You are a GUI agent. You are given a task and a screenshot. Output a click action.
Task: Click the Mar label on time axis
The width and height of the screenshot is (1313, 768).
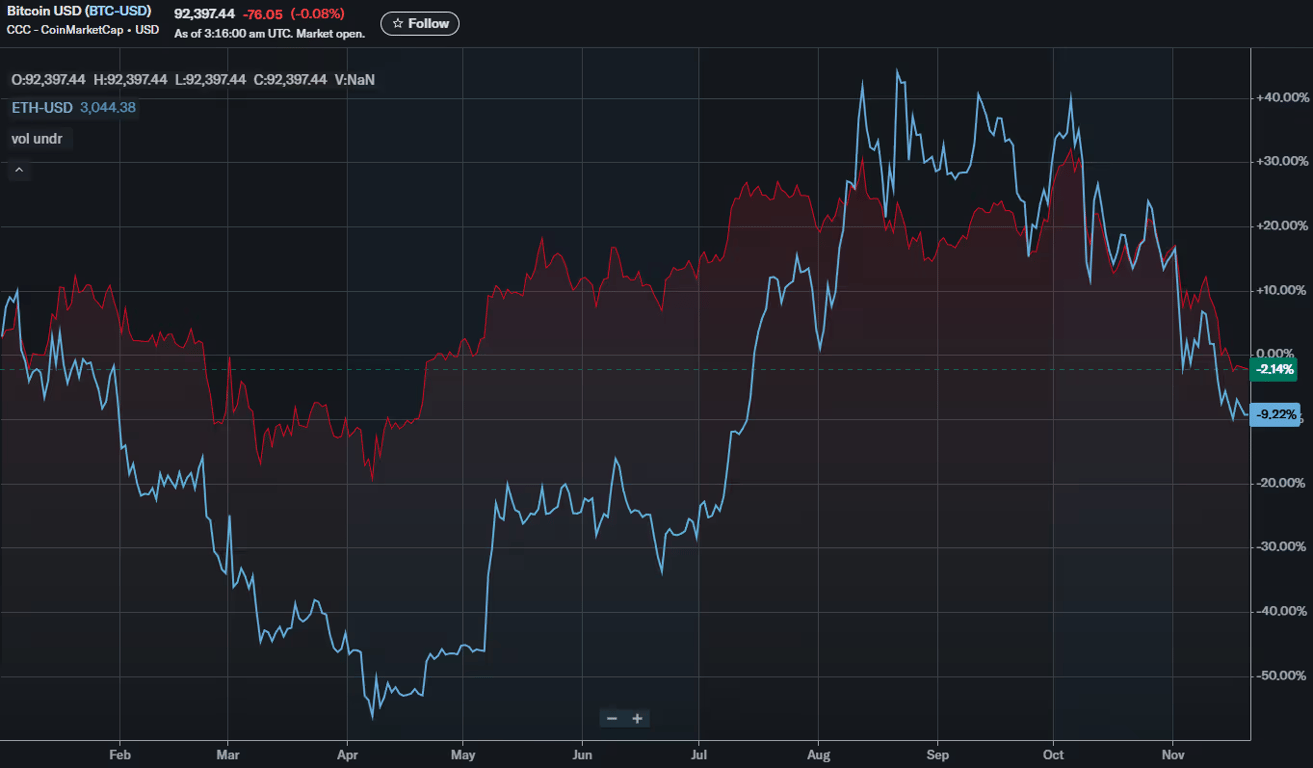click(x=228, y=753)
